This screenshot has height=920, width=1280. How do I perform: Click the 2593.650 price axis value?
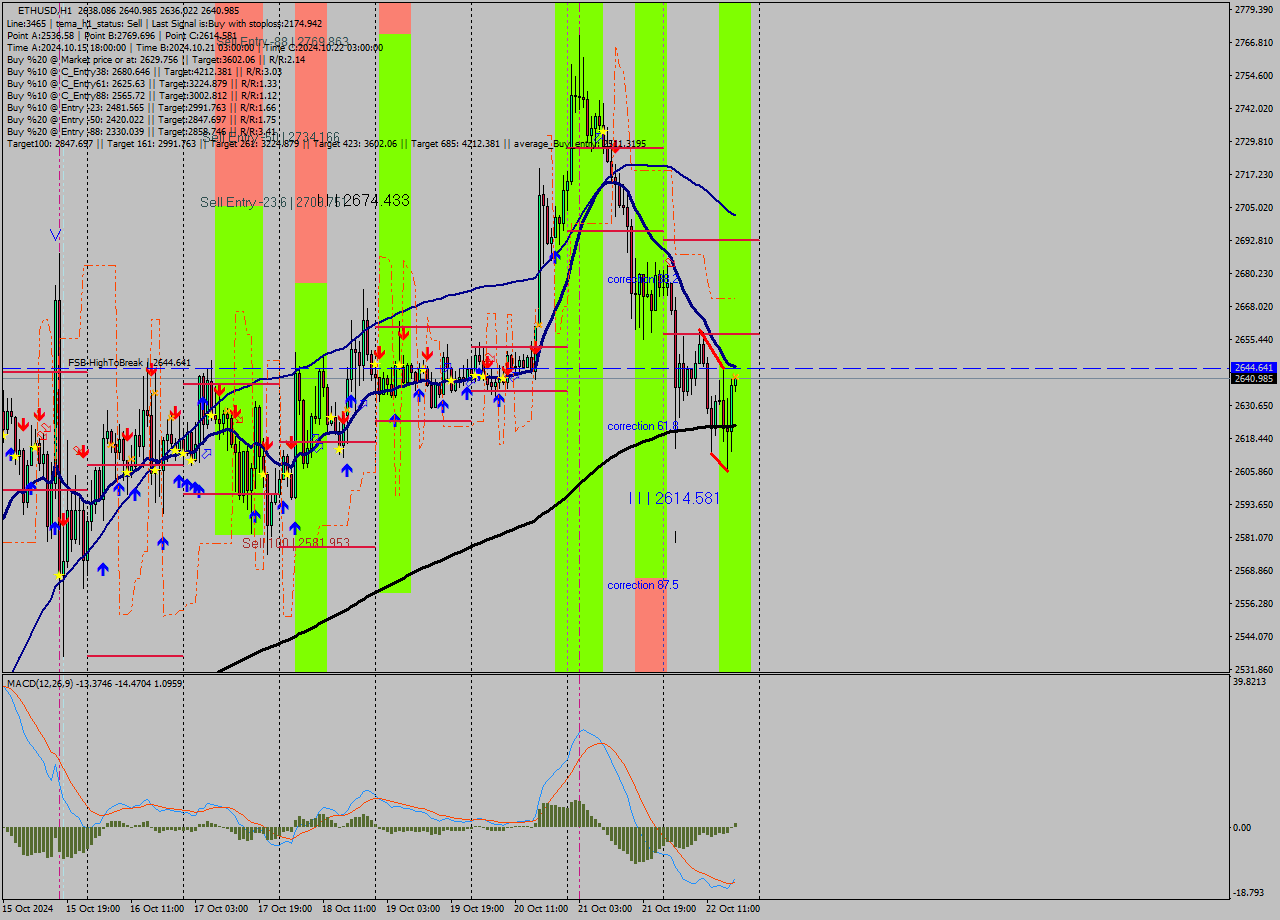pos(1254,504)
